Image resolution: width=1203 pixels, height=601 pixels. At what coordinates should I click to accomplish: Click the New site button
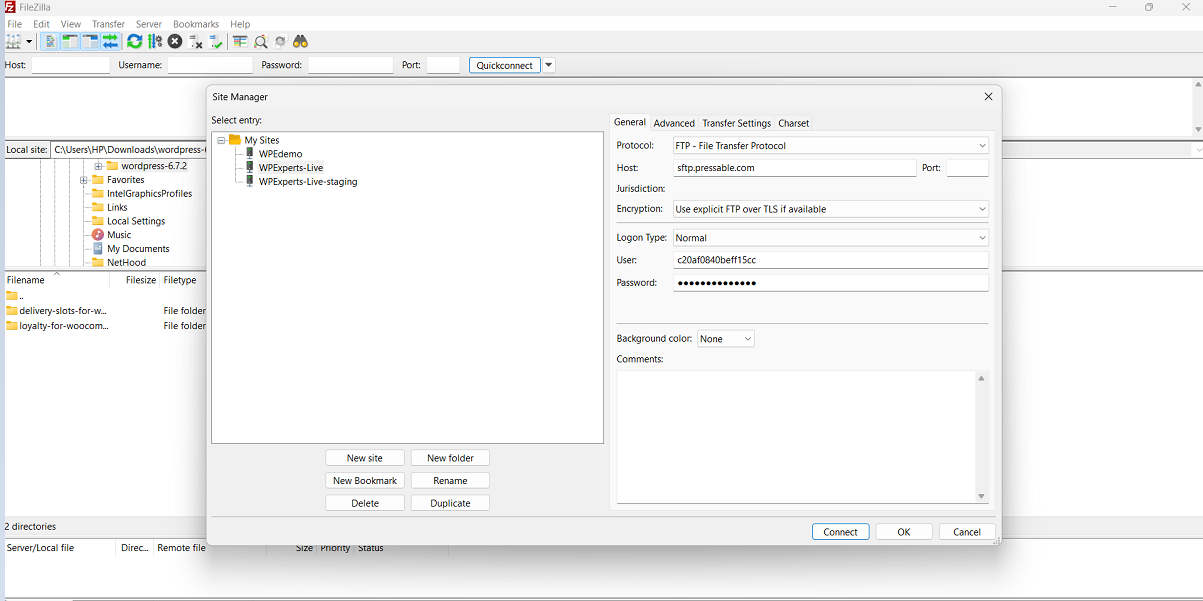tap(364, 457)
